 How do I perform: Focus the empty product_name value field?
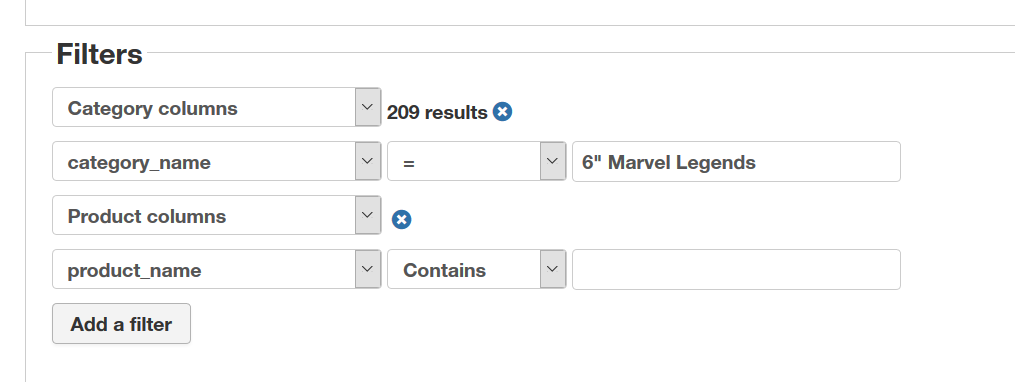tap(736, 269)
